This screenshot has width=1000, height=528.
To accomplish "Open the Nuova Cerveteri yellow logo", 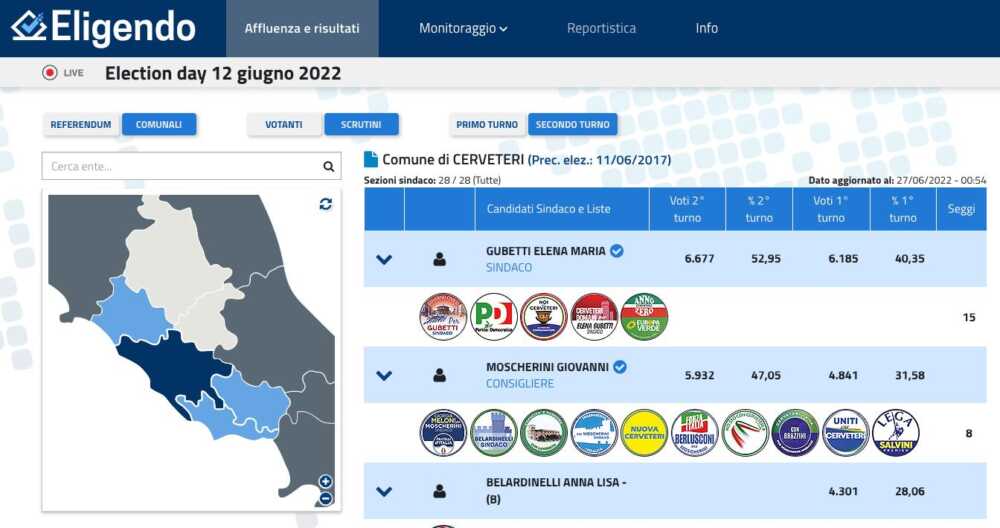I will (644, 433).
